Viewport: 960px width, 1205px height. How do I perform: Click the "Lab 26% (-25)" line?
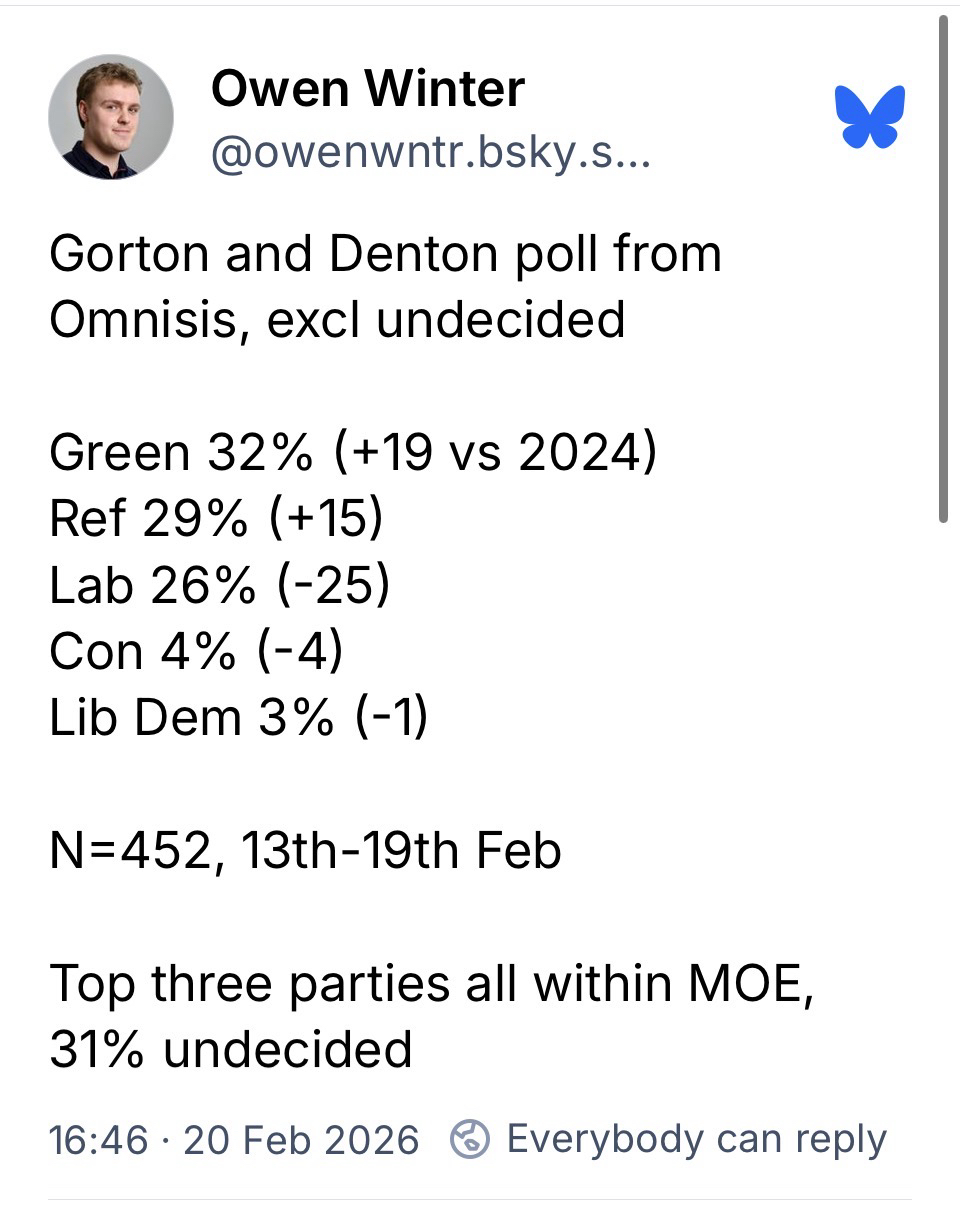[x=219, y=585]
